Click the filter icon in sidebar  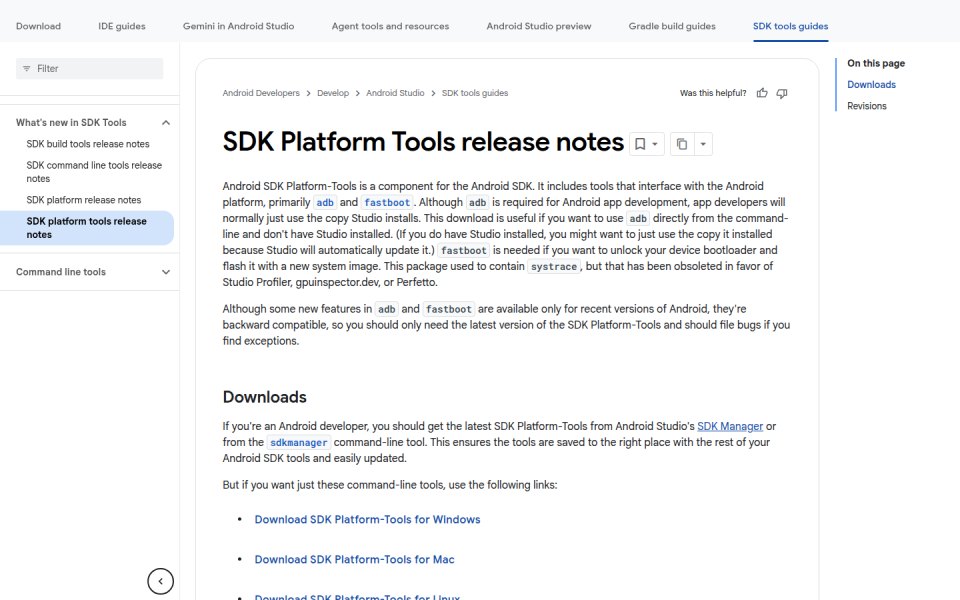[26, 69]
